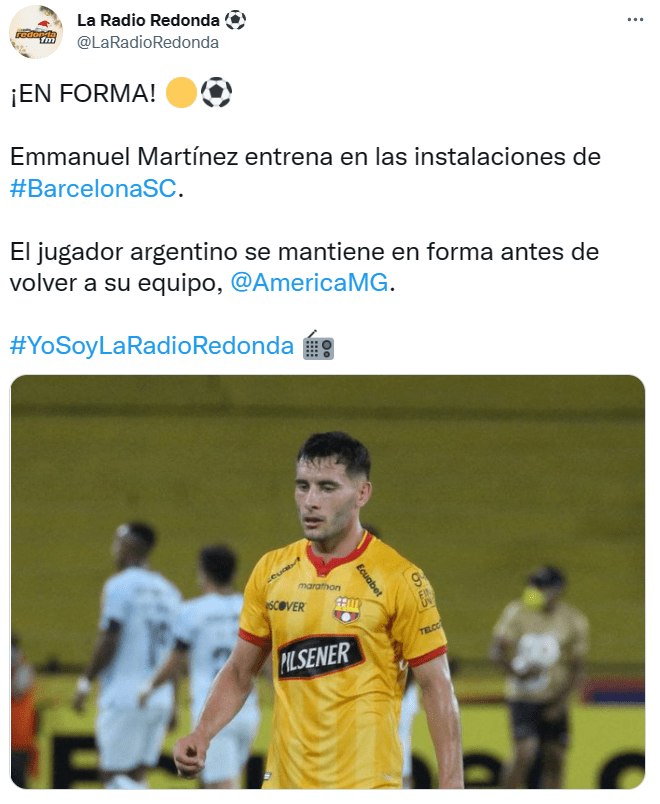
Task: Click the Marathon brand logo on the jersey
Action: [319, 586]
